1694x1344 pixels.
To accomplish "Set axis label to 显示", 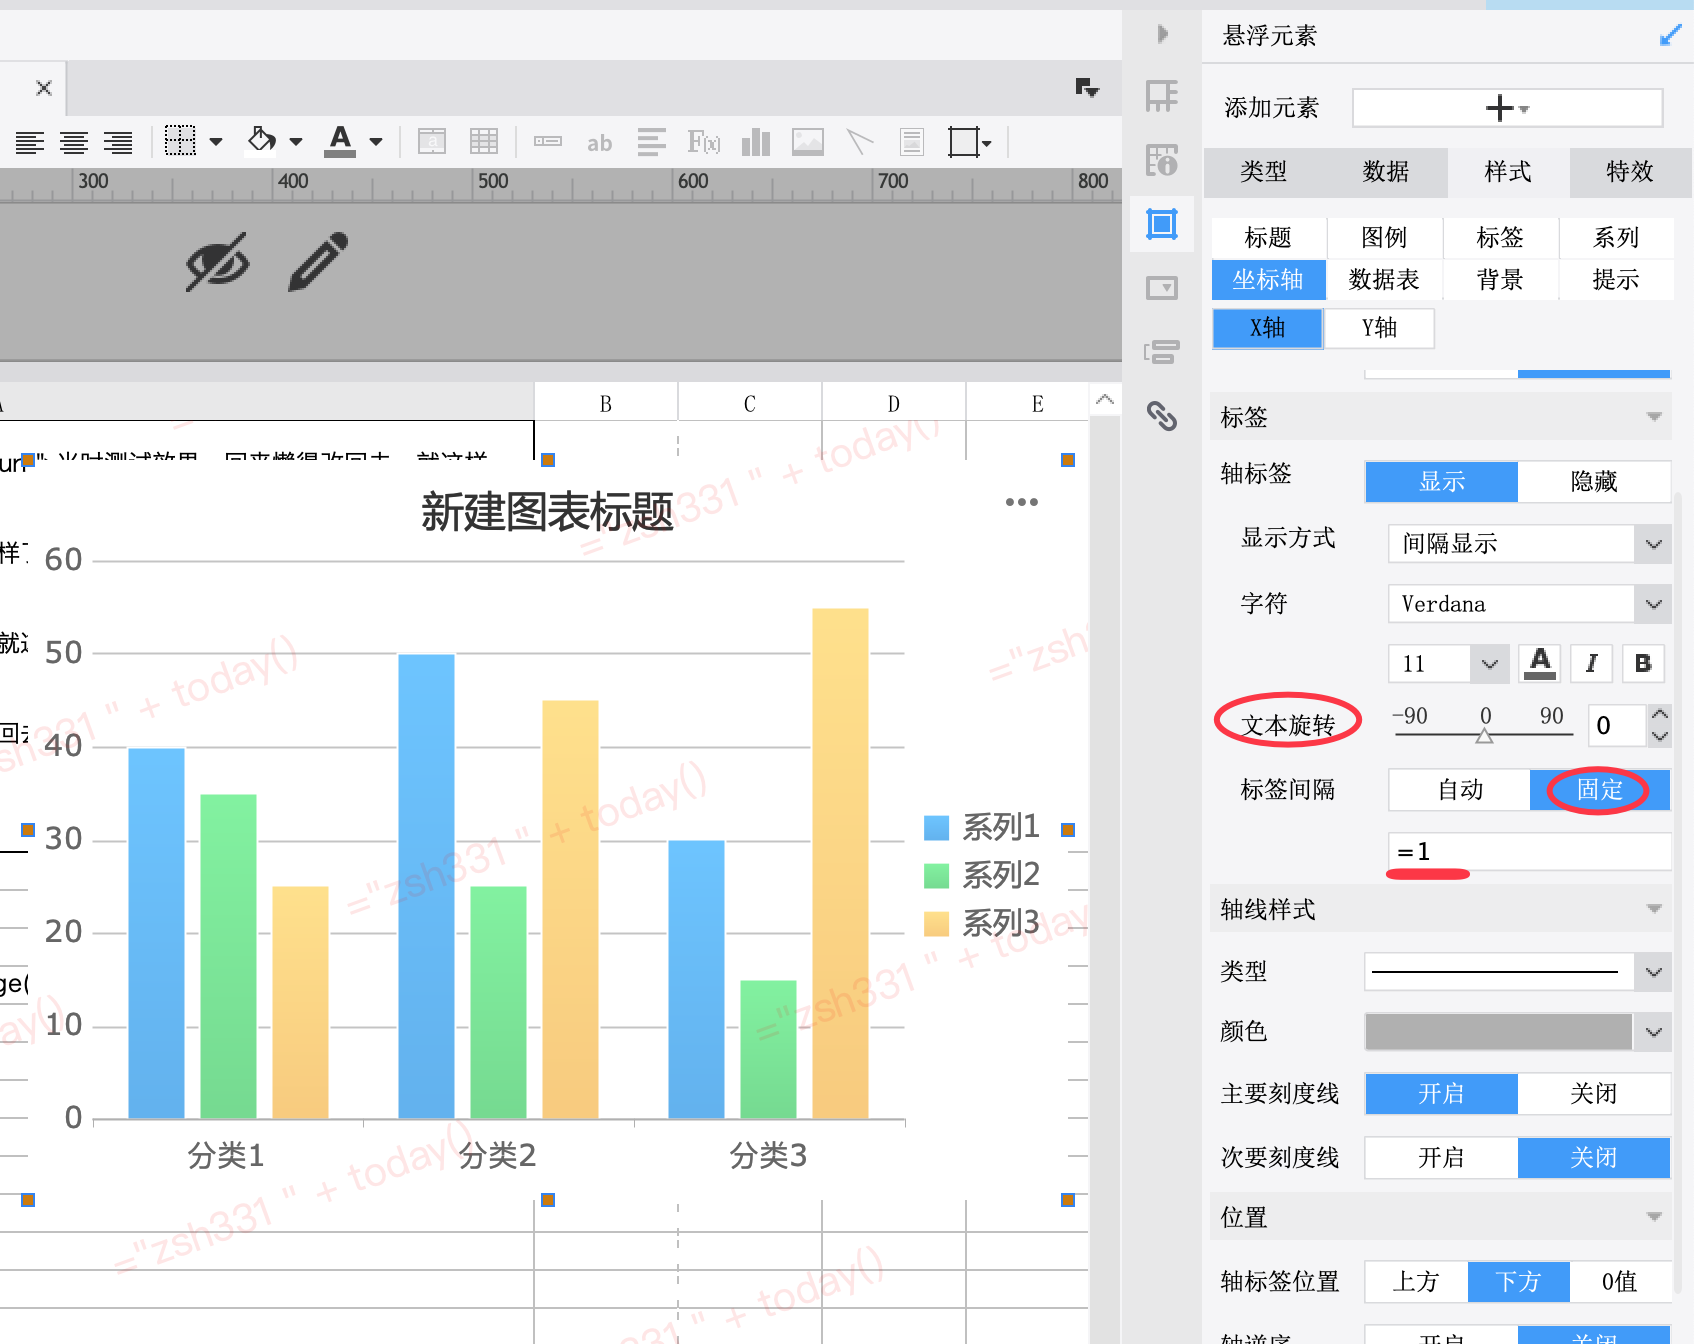I will click(x=1442, y=481).
